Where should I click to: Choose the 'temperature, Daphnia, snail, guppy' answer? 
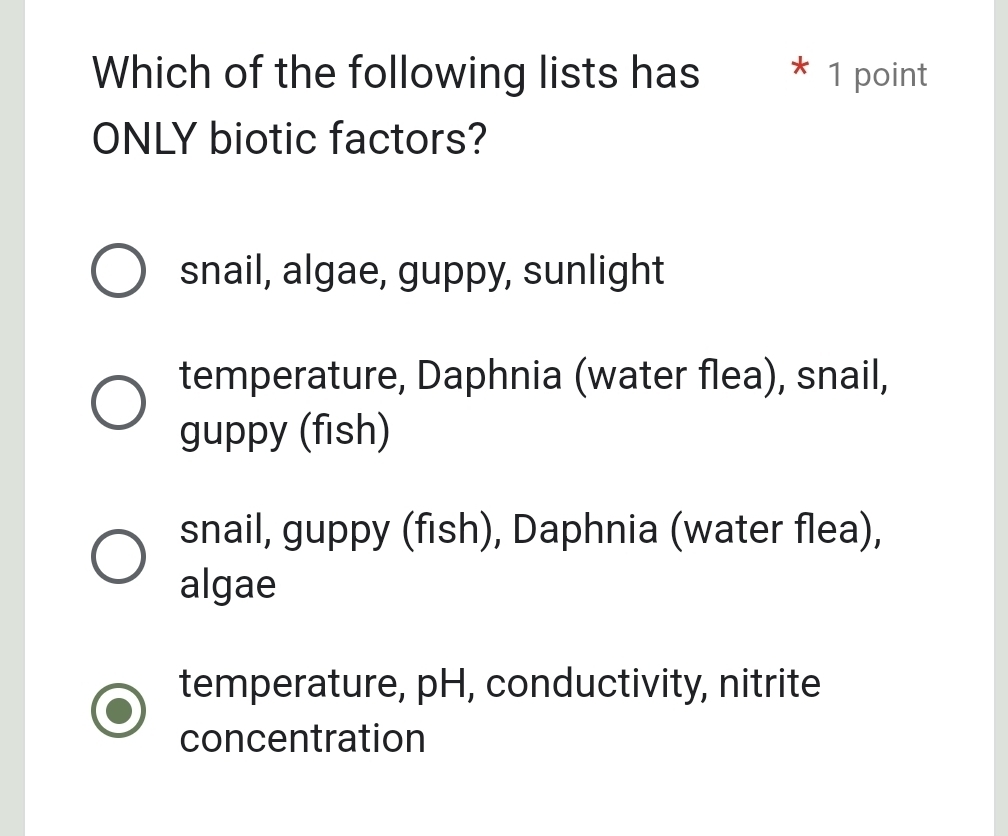(x=118, y=402)
